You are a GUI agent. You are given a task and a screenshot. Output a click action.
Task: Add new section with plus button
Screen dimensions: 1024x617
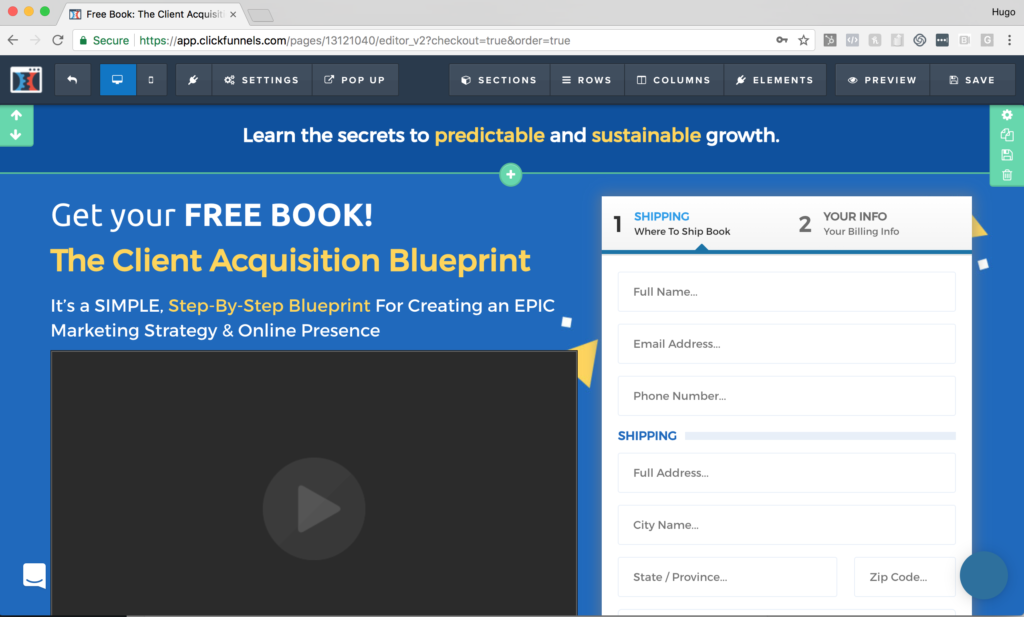click(x=511, y=174)
